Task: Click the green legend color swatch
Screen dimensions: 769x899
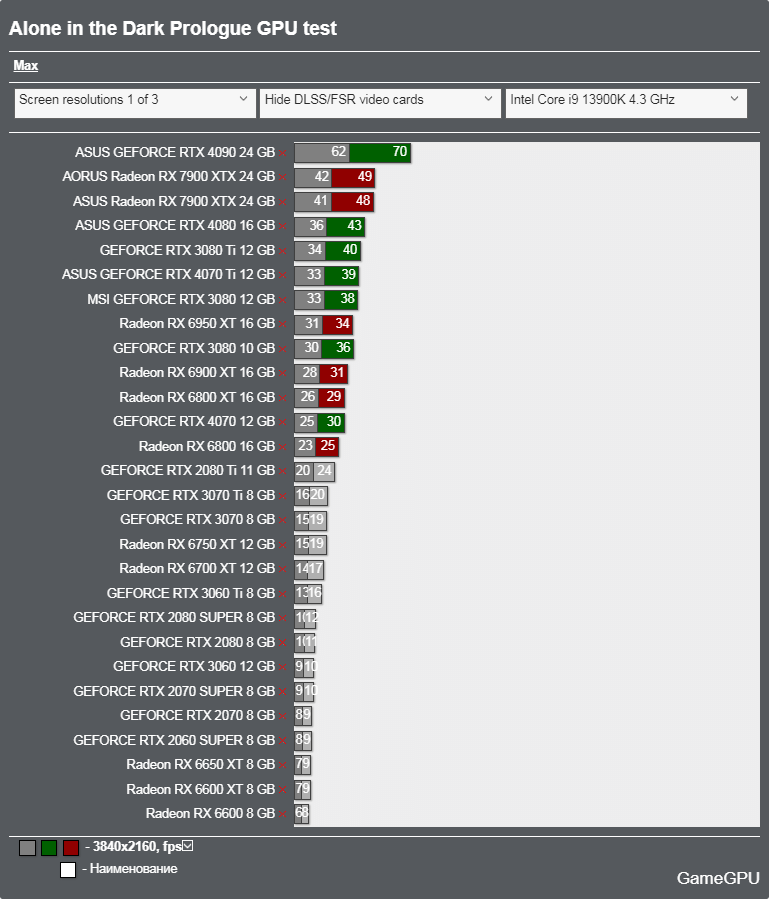Action: tap(49, 848)
